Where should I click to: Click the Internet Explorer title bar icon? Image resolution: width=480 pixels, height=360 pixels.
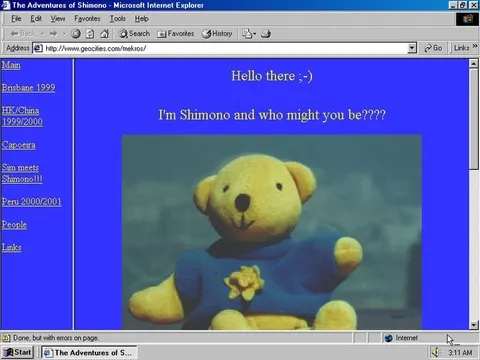[x=6, y=5]
